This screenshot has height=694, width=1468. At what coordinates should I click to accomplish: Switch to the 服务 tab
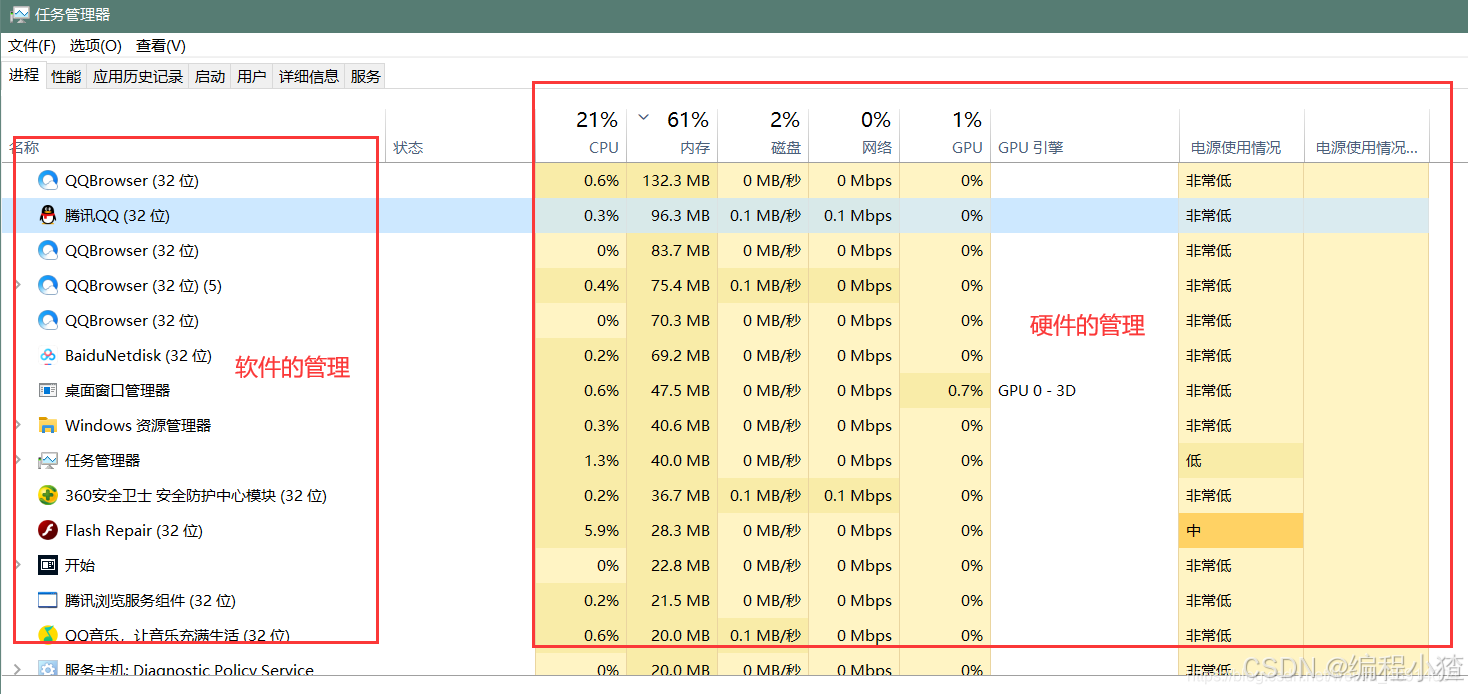(x=366, y=76)
